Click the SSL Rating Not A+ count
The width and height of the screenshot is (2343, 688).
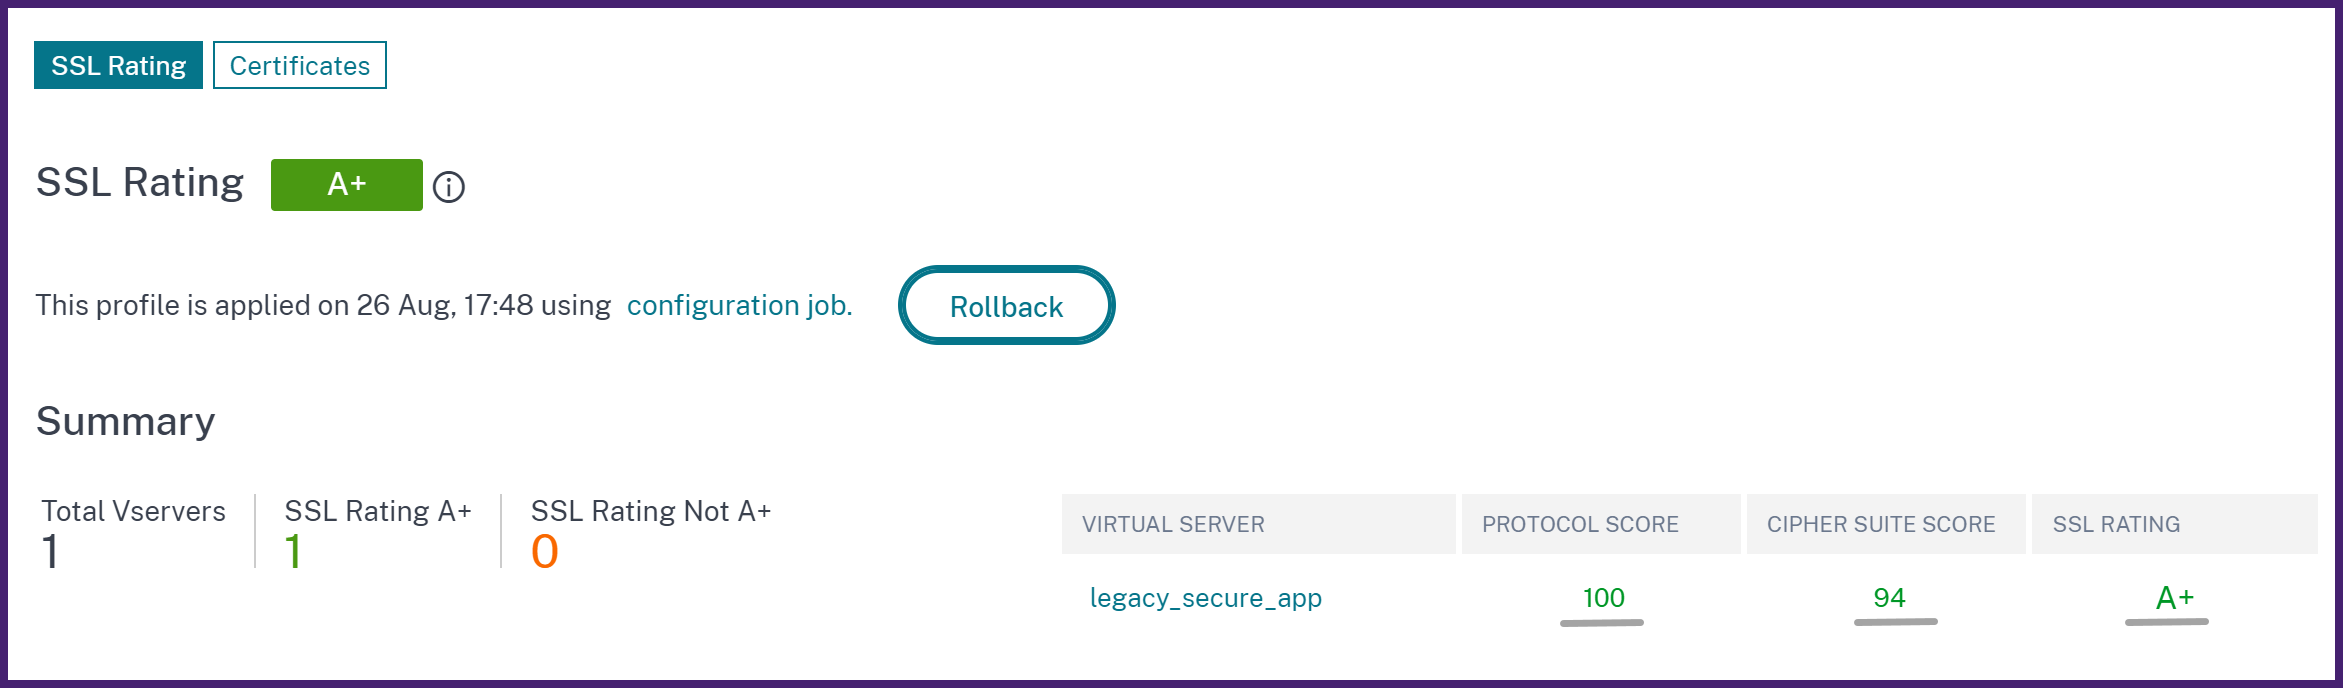tap(545, 552)
